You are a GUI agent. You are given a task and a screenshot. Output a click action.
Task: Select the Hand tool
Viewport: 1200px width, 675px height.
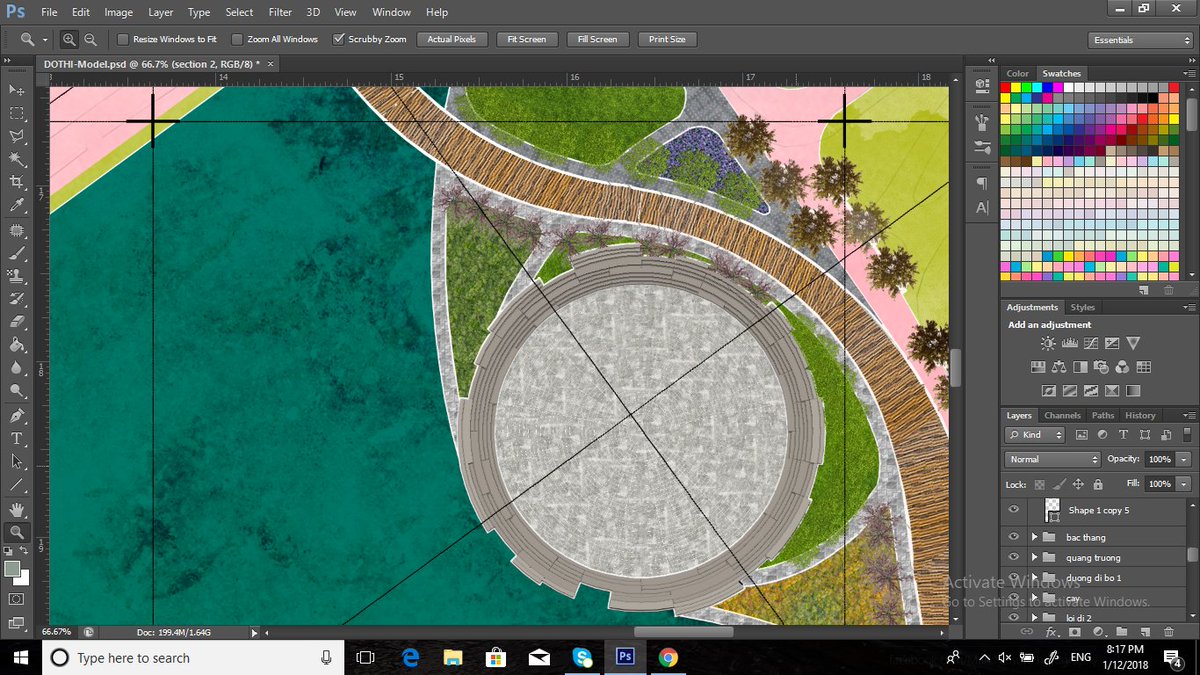pyautogui.click(x=17, y=509)
